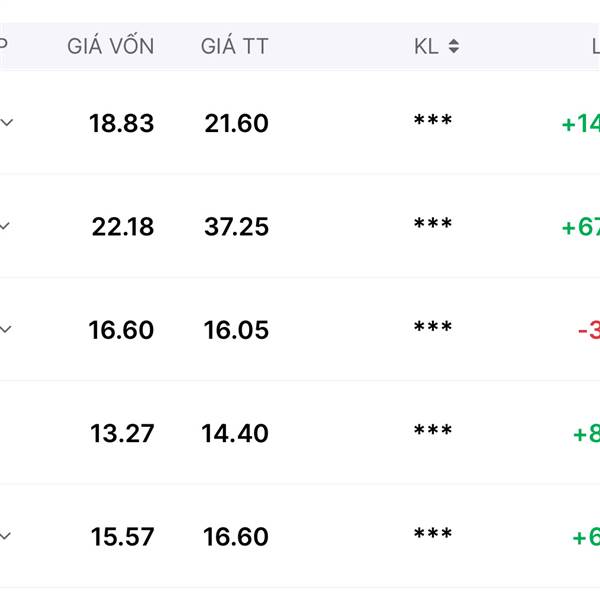Sort by the KL column arrows
The height and width of the screenshot is (600, 600).
[x=453, y=46]
